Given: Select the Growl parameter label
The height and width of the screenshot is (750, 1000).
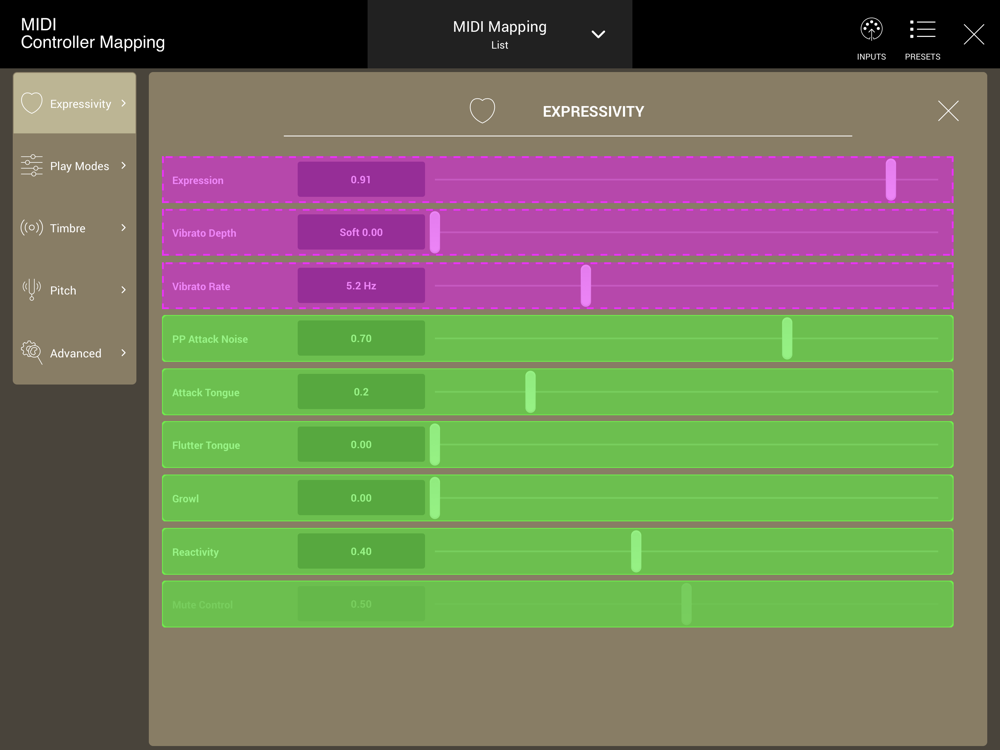Looking at the screenshot, I should coord(186,499).
